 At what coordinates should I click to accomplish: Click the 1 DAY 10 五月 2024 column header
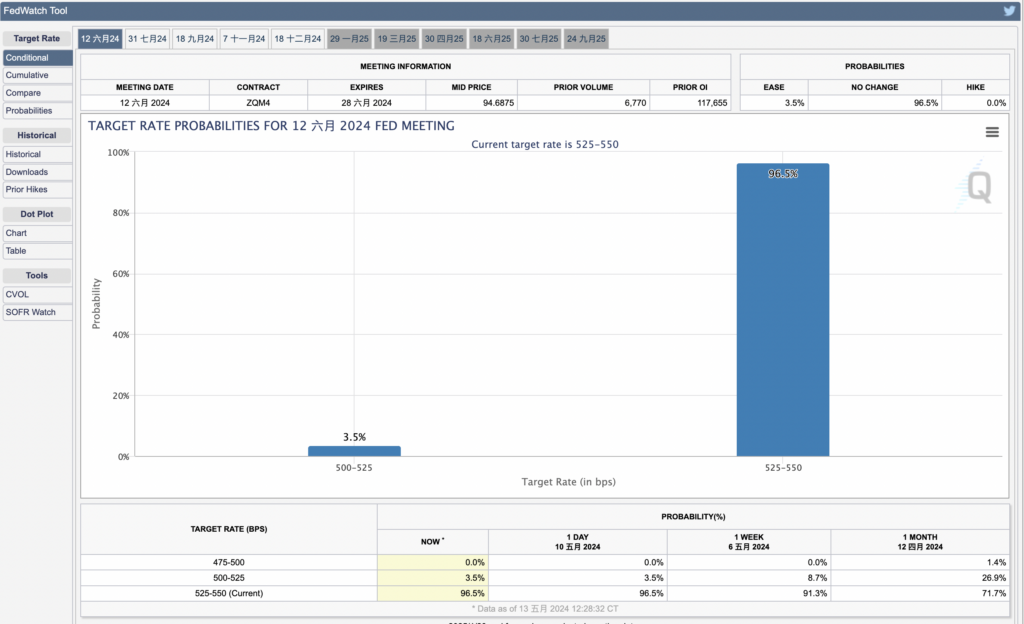[577, 542]
